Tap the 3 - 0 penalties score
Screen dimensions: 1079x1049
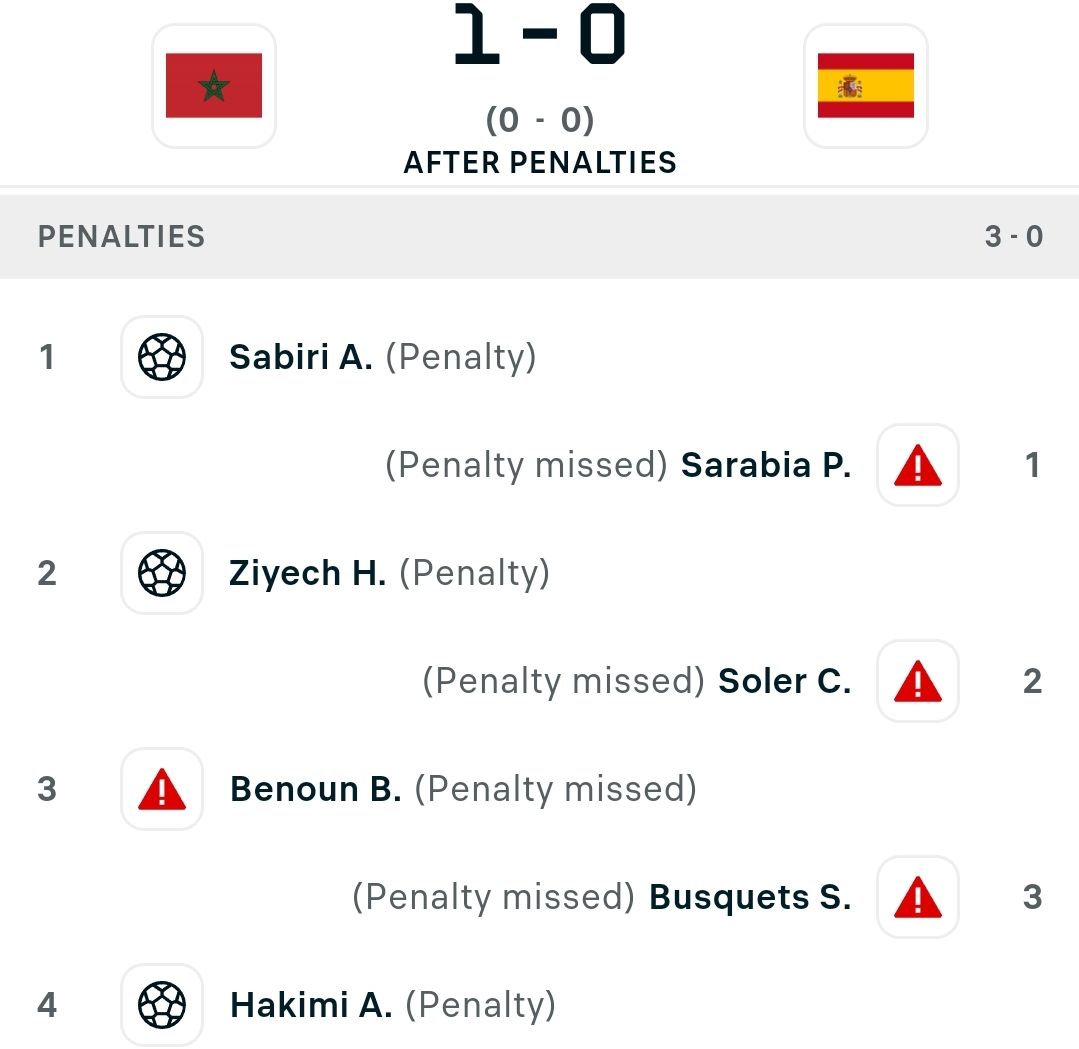[1014, 237]
